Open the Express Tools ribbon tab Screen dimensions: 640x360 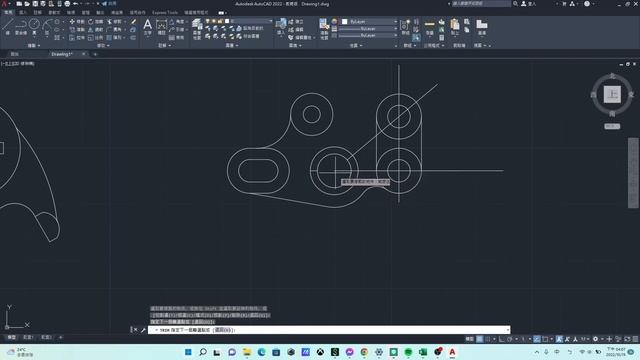pos(164,13)
